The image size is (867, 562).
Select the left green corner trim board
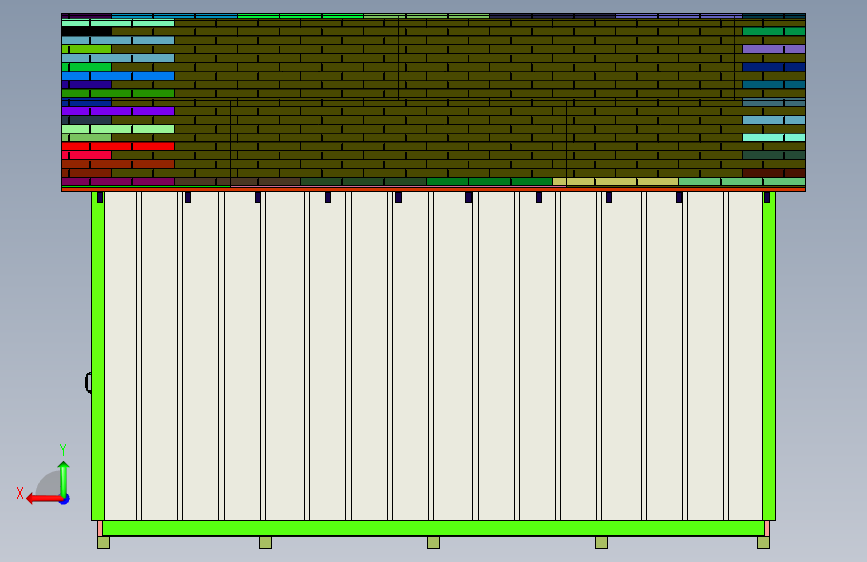tap(98, 356)
